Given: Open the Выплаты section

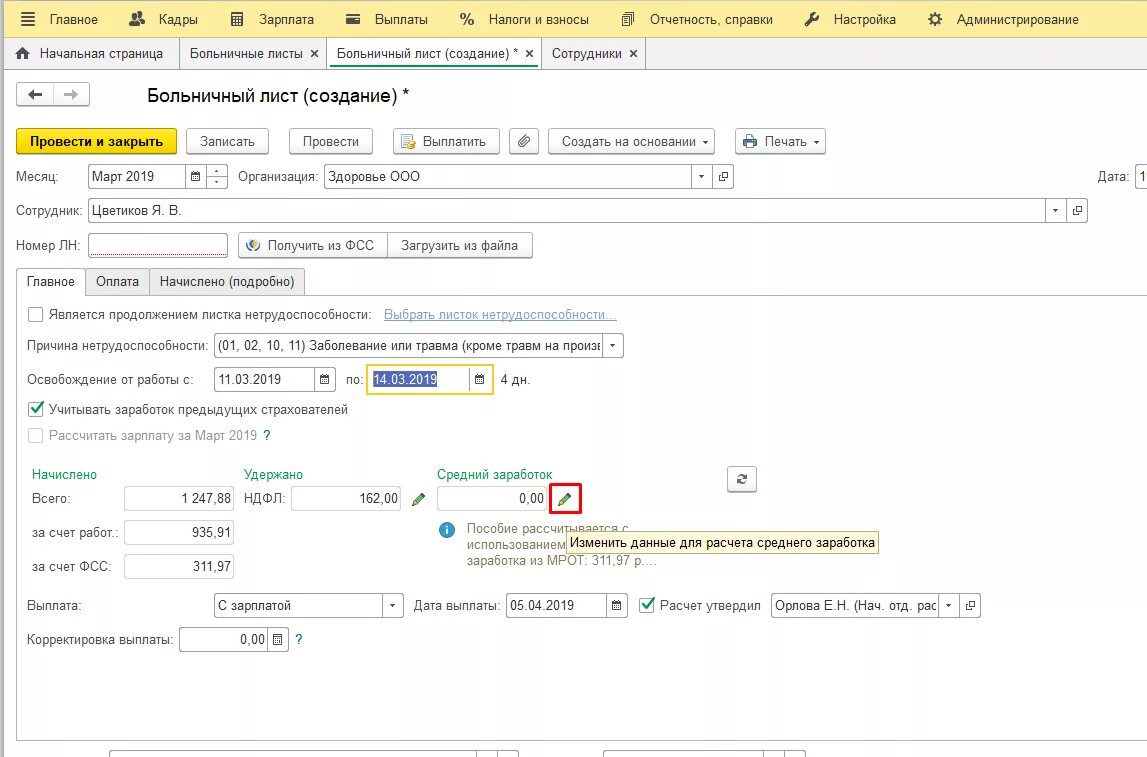Looking at the screenshot, I should coord(387,20).
